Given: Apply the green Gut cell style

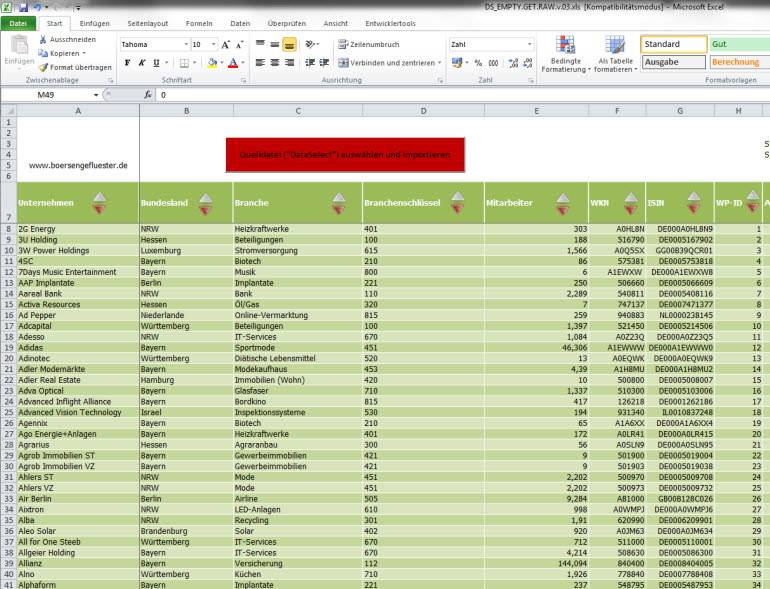Looking at the screenshot, I should pyautogui.click(x=740, y=44).
